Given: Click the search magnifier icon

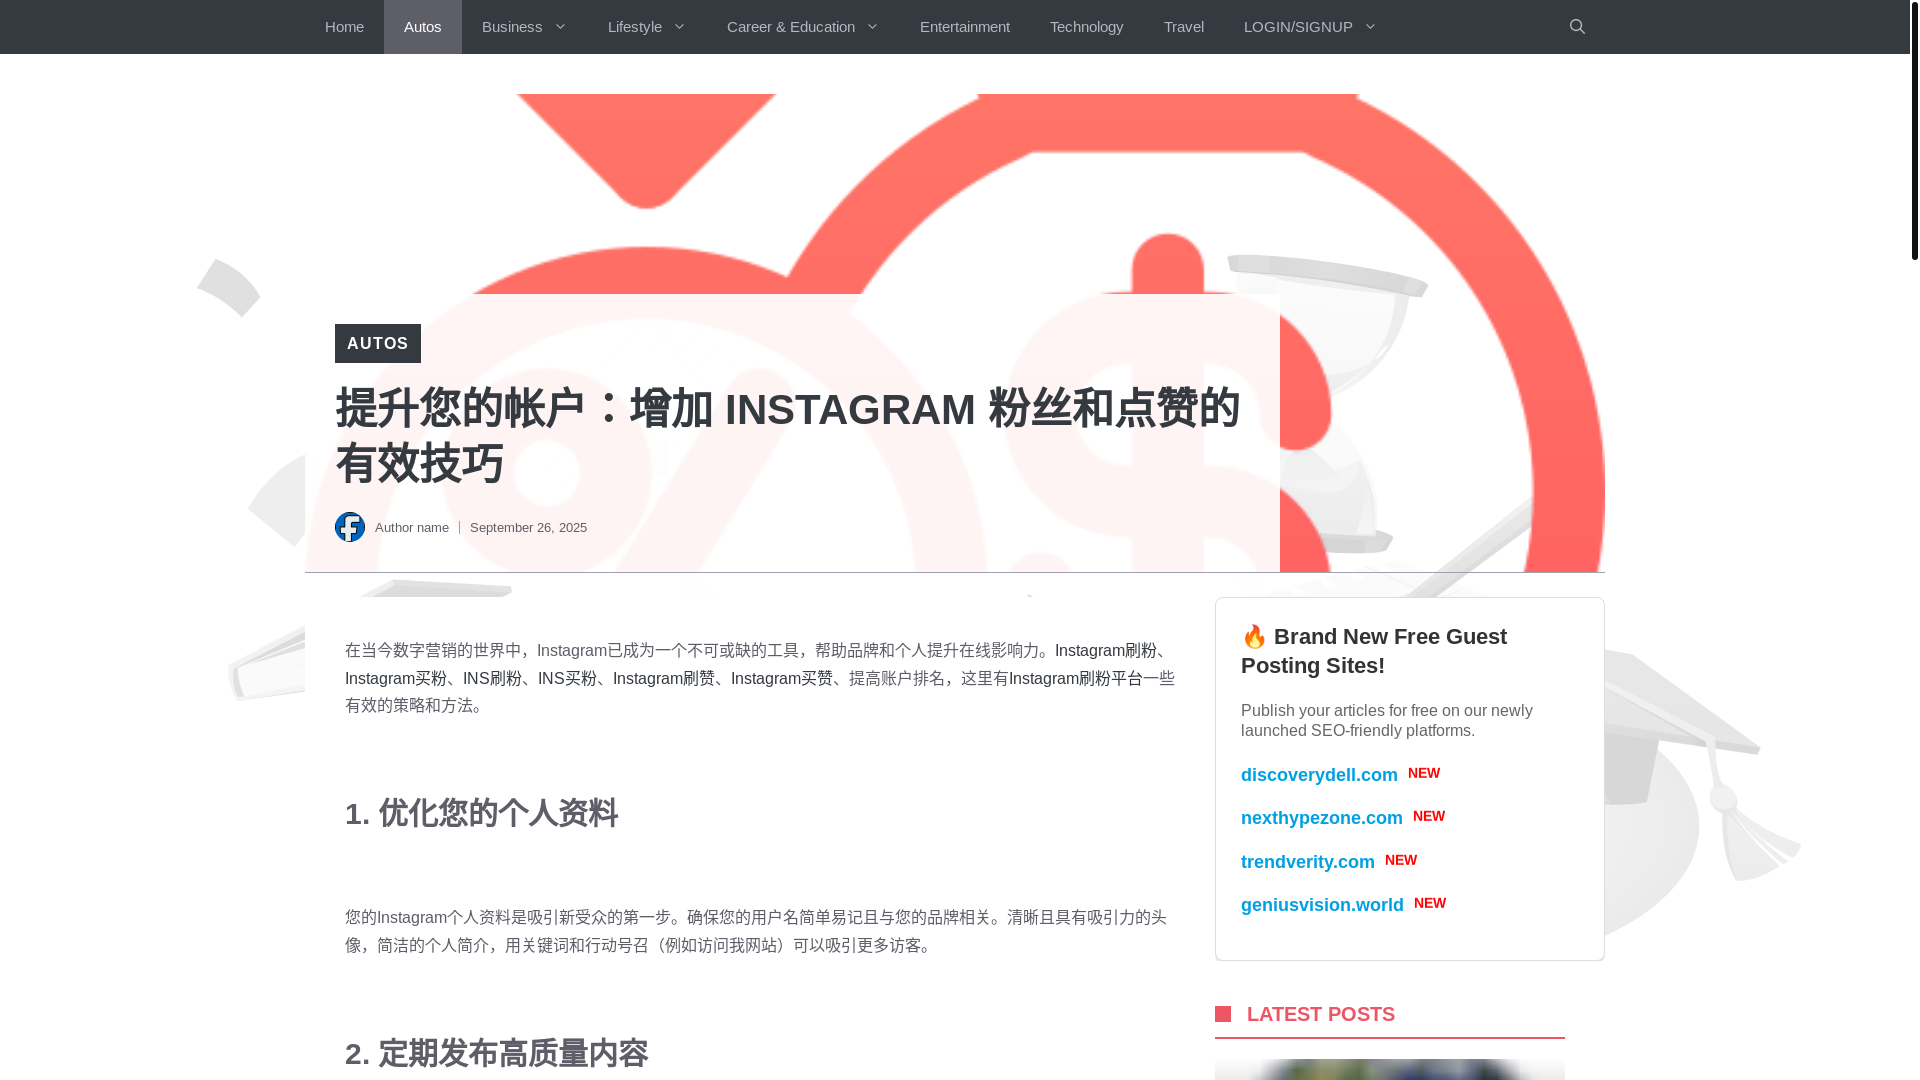Looking at the screenshot, I should pyautogui.click(x=1577, y=27).
